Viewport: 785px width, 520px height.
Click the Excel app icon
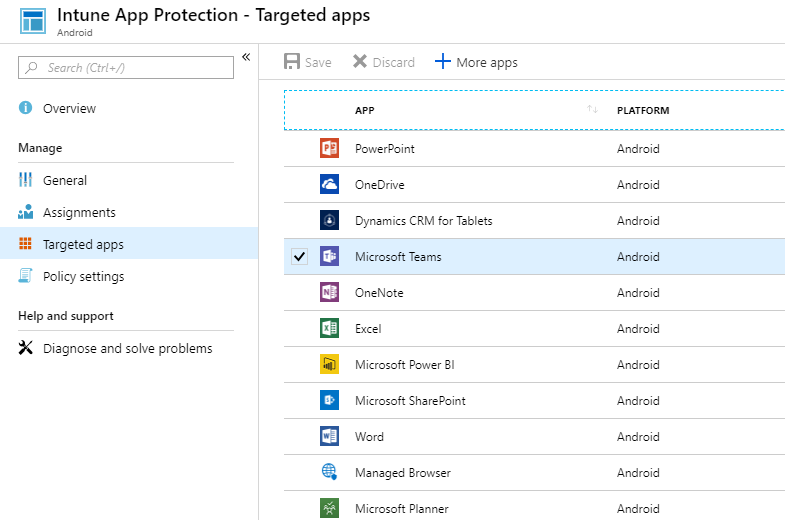point(329,329)
